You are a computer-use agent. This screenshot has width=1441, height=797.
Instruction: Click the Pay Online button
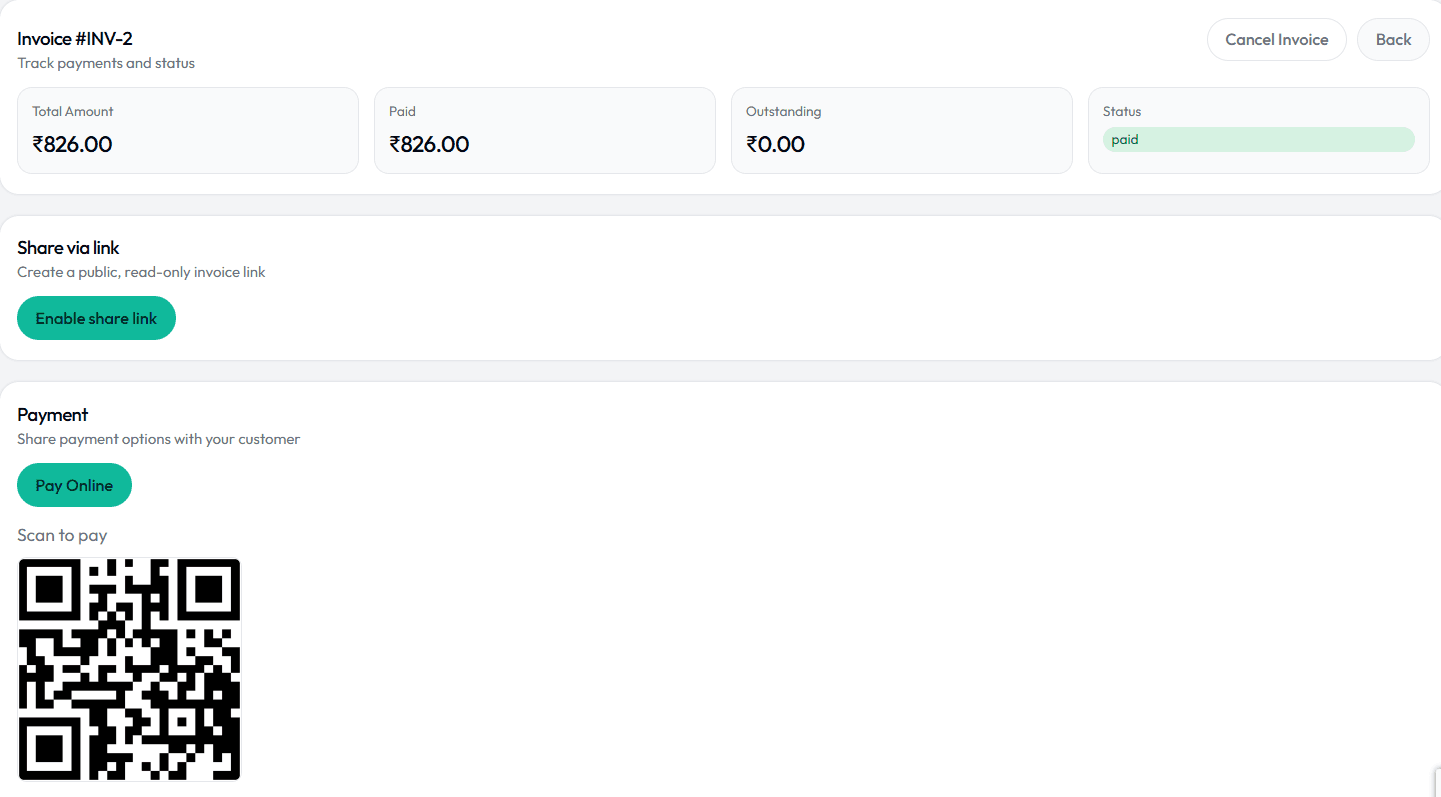[74, 484]
